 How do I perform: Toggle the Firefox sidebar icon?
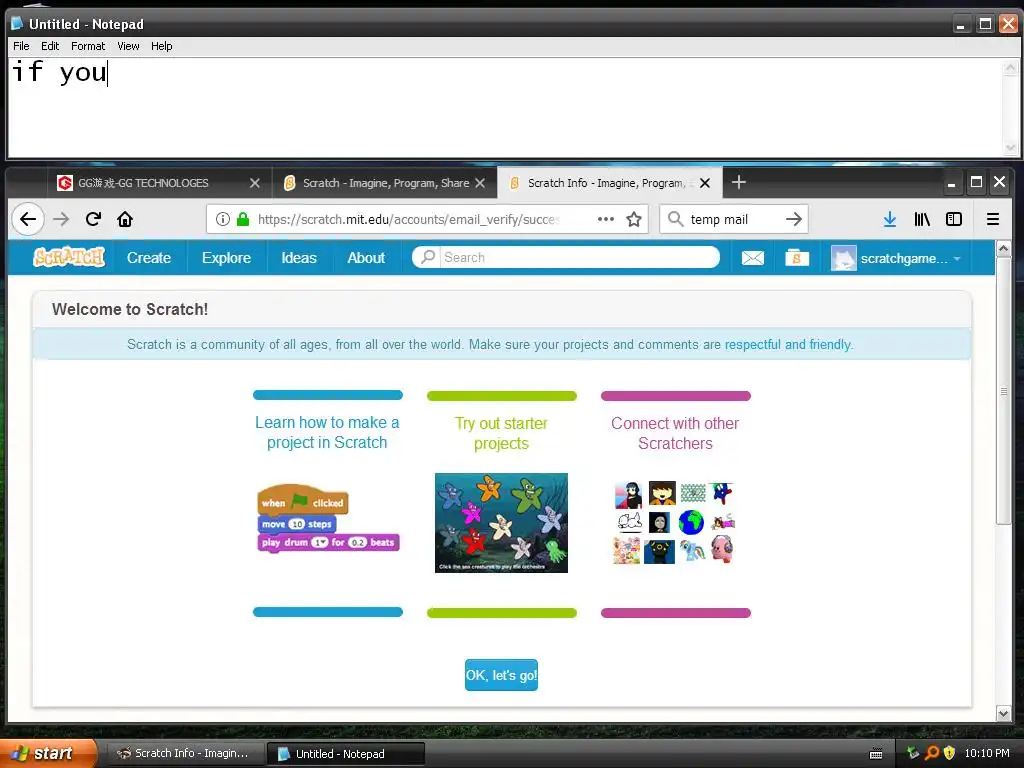[954, 219]
